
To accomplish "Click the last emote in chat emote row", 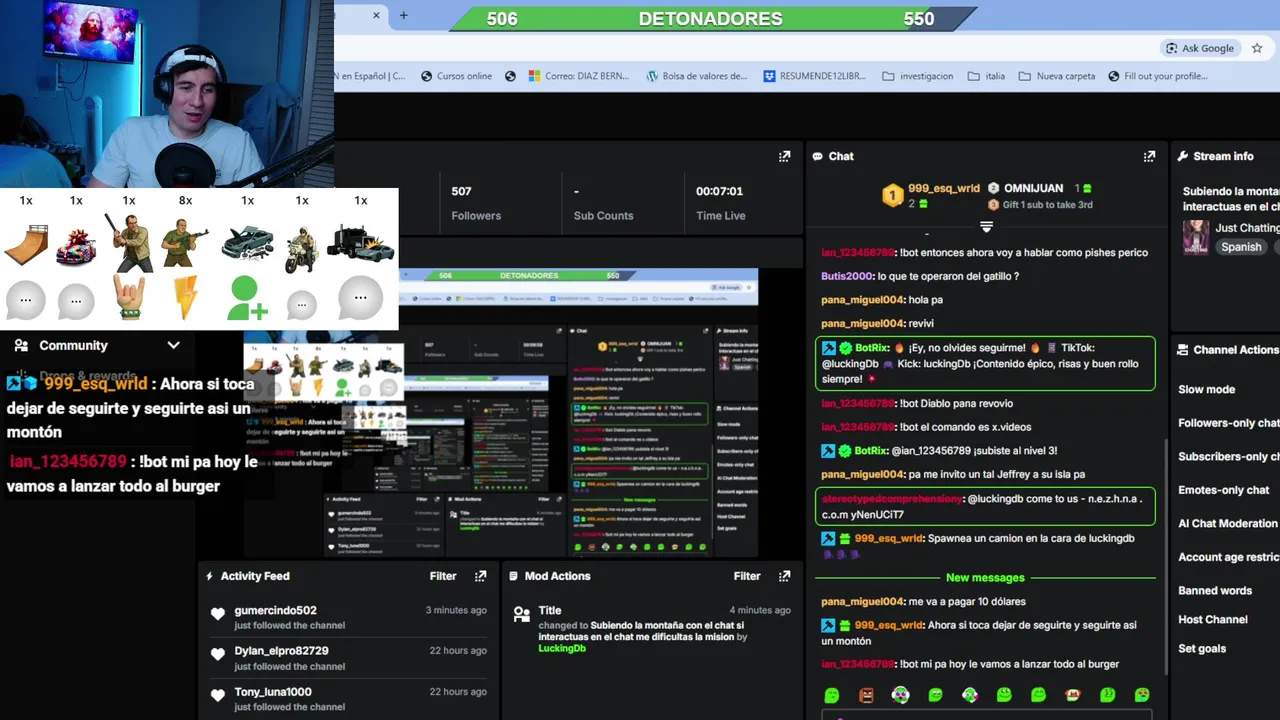I will tap(1142, 695).
